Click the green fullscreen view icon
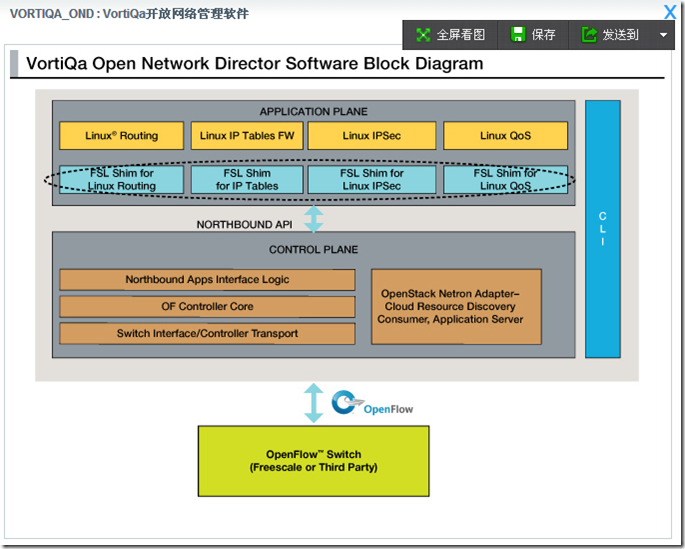 point(423,35)
